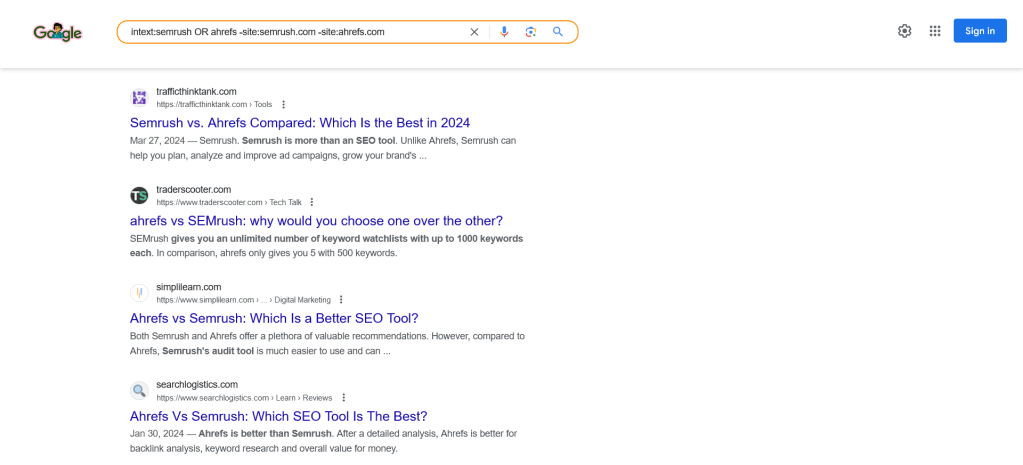The height and width of the screenshot is (465, 1023).
Task: Open 'Ahrefs vs Semrush: Which Is a Better SEO Tool?'
Action: [x=274, y=318]
